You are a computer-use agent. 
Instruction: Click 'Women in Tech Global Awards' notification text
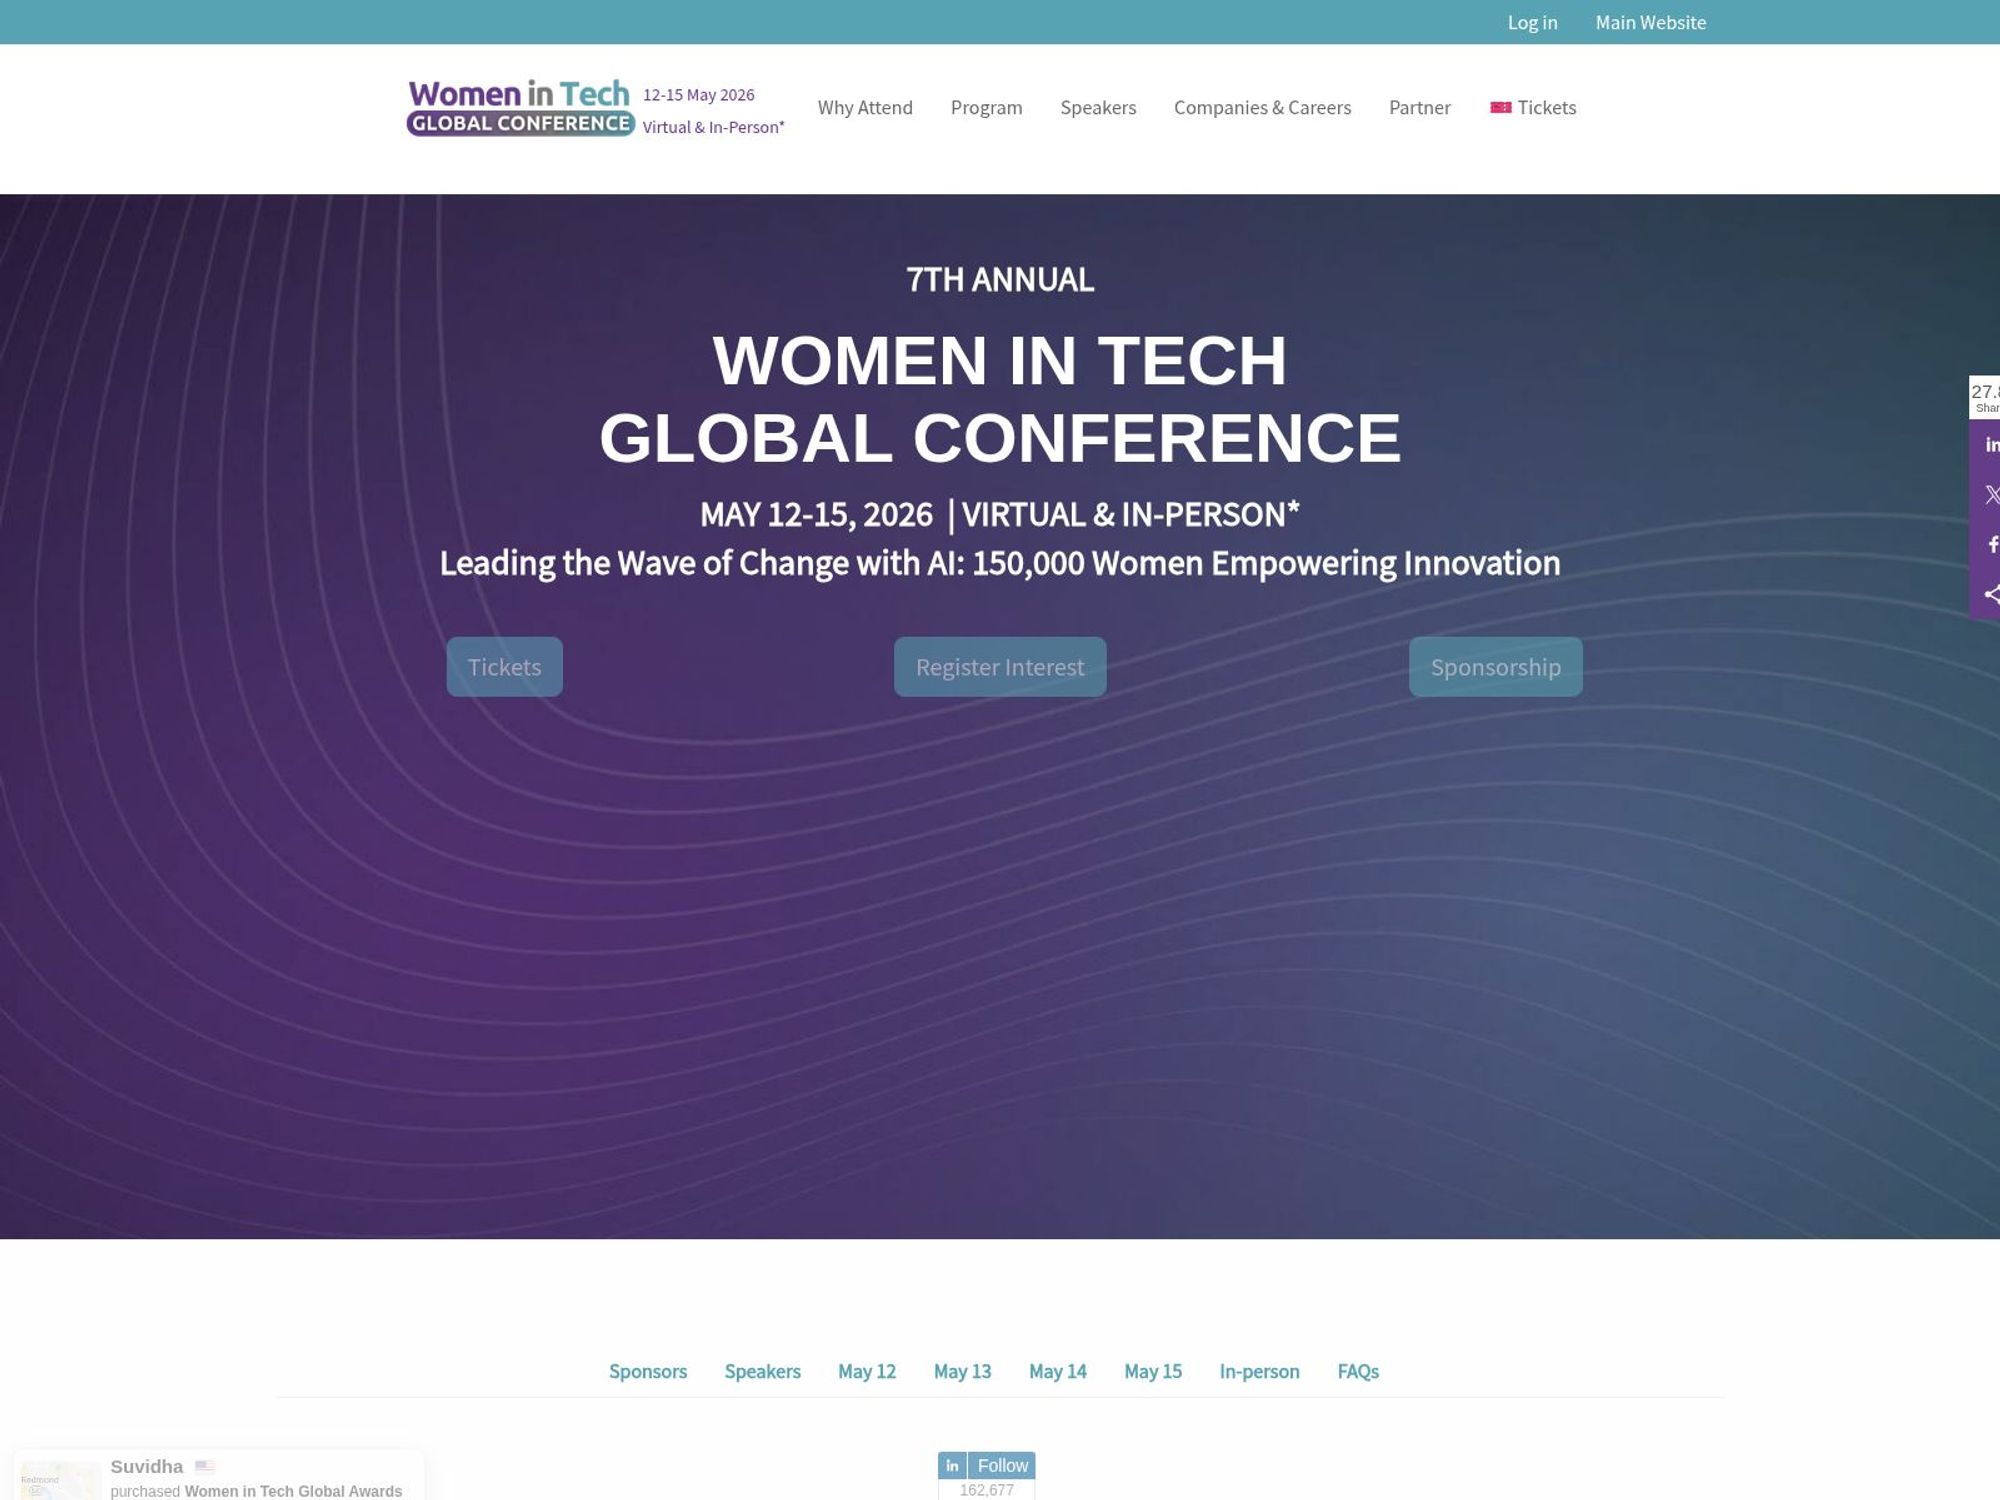point(293,1491)
